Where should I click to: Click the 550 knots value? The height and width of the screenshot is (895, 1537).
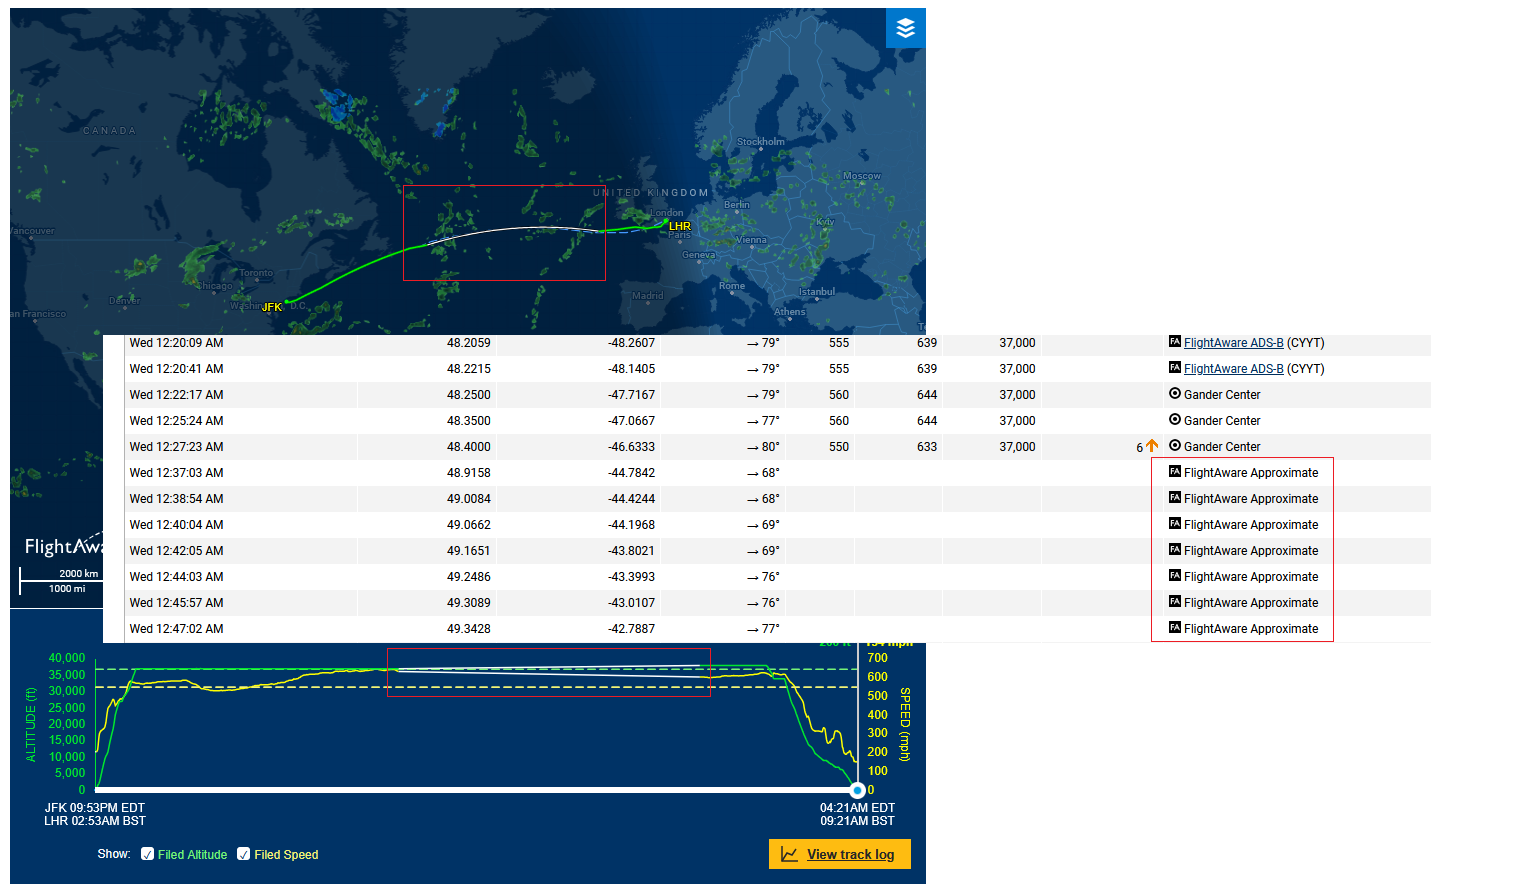(839, 447)
